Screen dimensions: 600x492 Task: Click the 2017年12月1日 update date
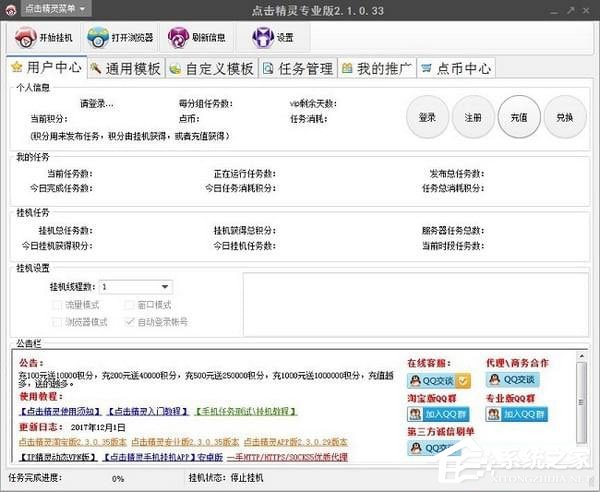(98, 427)
